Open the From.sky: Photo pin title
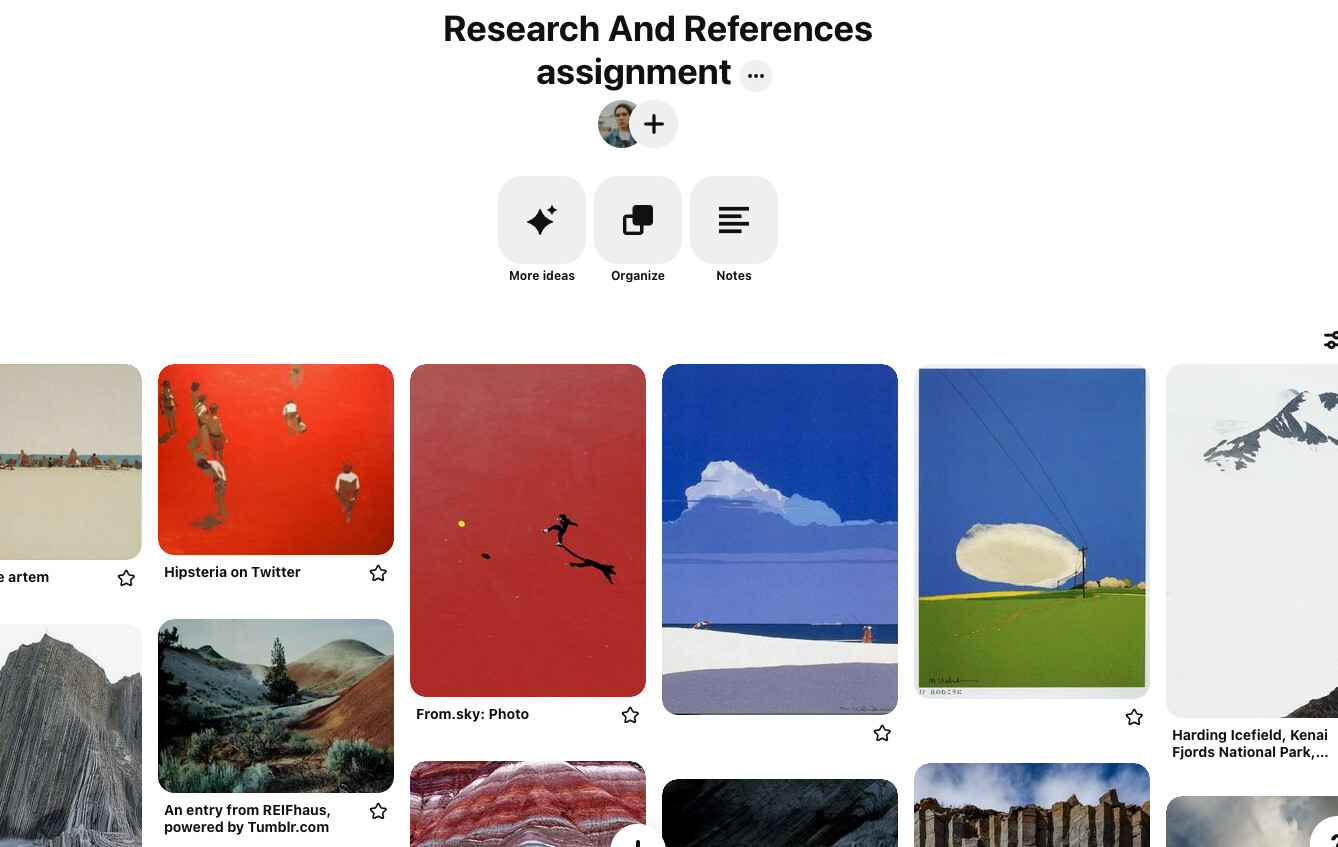This screenshot has width=1338, height=847. coord(472,714)
